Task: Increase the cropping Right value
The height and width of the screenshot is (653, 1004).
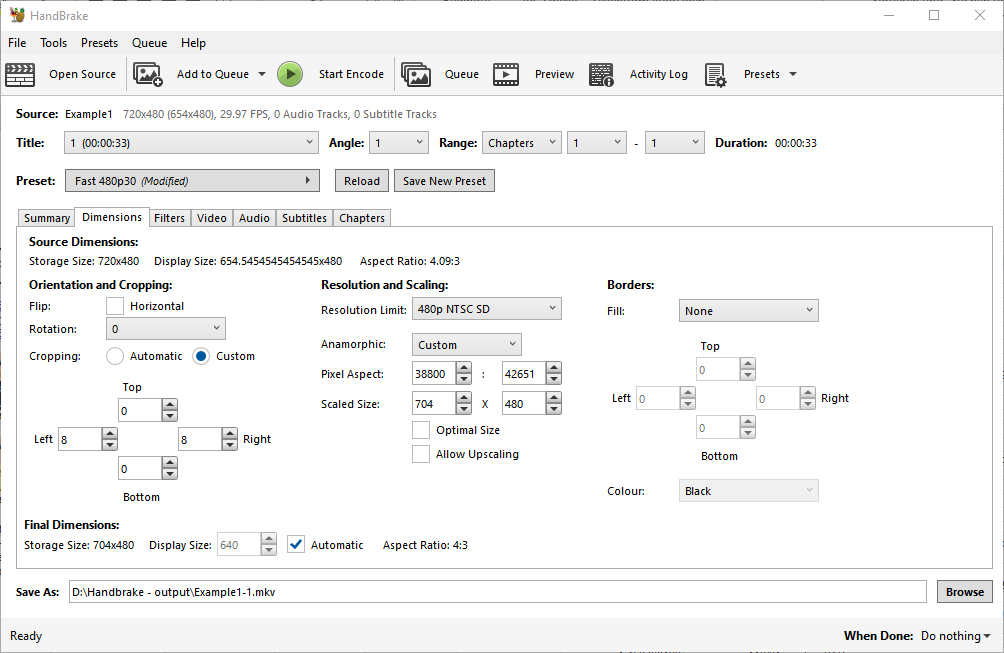Action: 230,433
